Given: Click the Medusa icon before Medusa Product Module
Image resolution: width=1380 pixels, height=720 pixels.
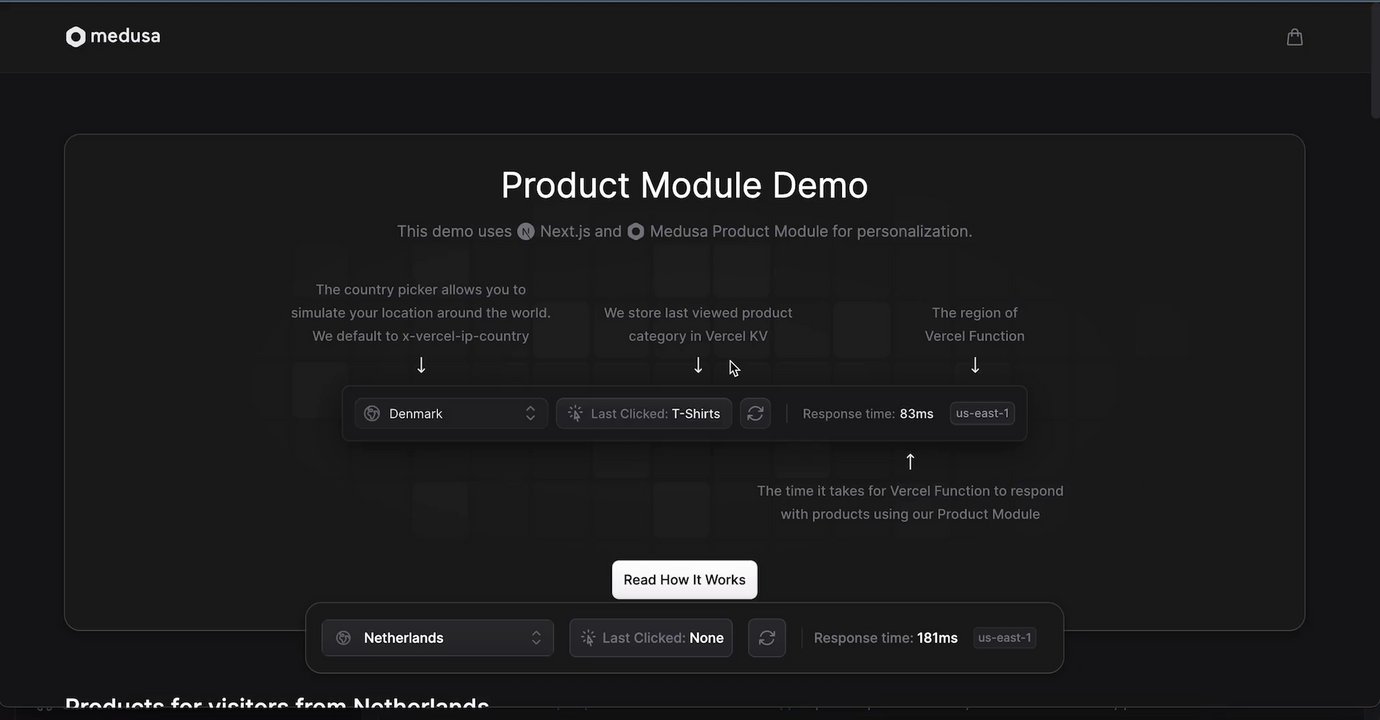Looking at the screenshot, I should (x=636, y=232).
